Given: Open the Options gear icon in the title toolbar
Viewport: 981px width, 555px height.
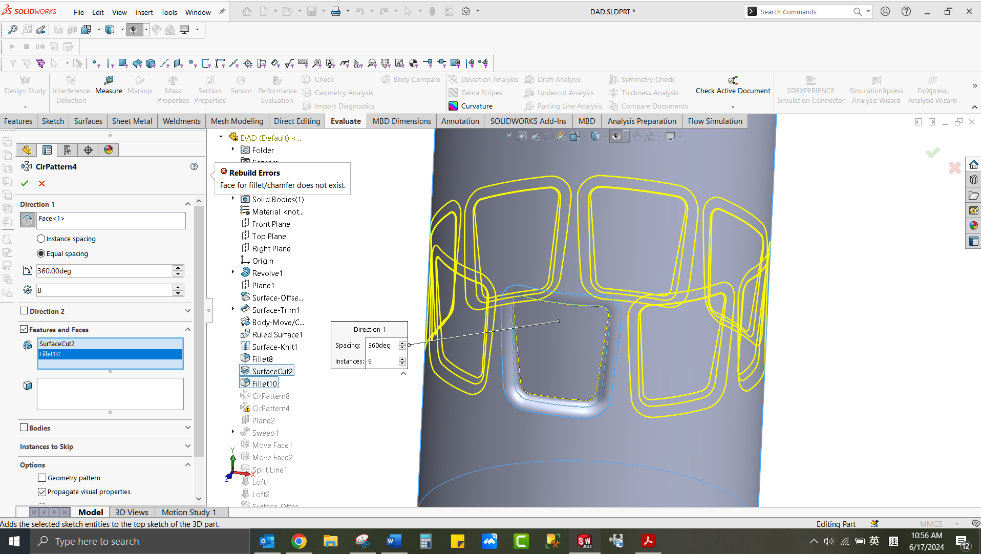Looking at the screenshot, I should pos(466,11).
